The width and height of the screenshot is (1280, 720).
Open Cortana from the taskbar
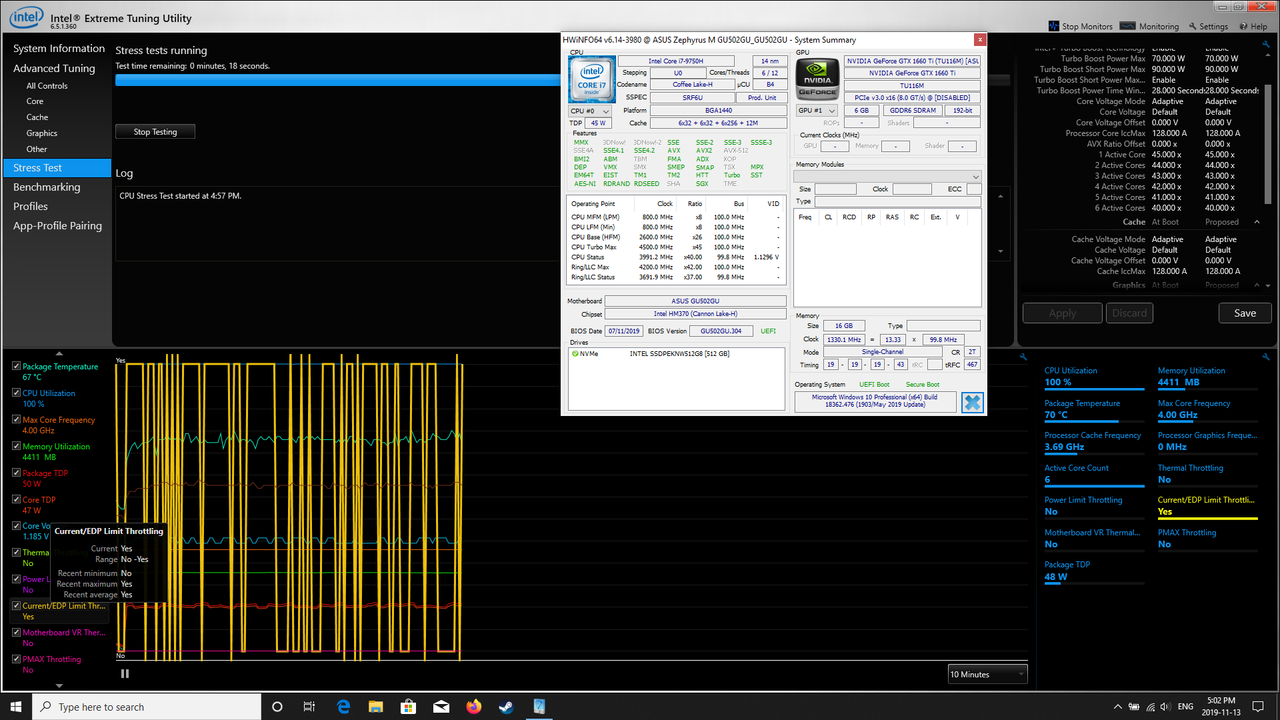277,706
